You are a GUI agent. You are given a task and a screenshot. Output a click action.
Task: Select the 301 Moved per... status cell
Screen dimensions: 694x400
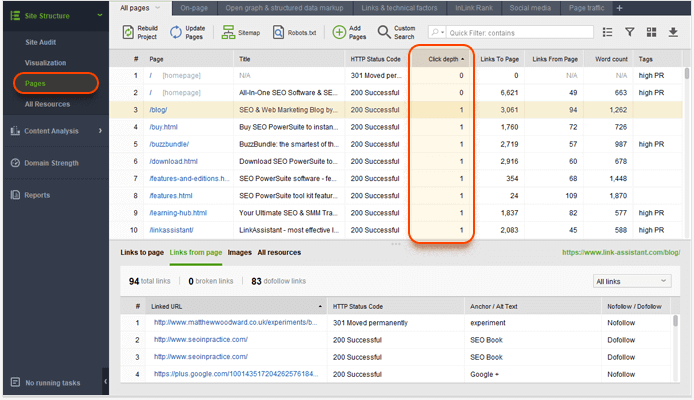(x=376, y=75)
